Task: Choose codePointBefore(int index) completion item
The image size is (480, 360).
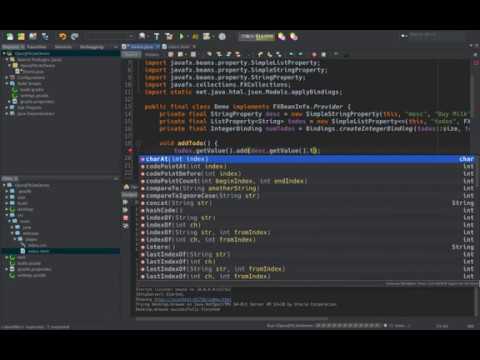Action: pos(307,174)
